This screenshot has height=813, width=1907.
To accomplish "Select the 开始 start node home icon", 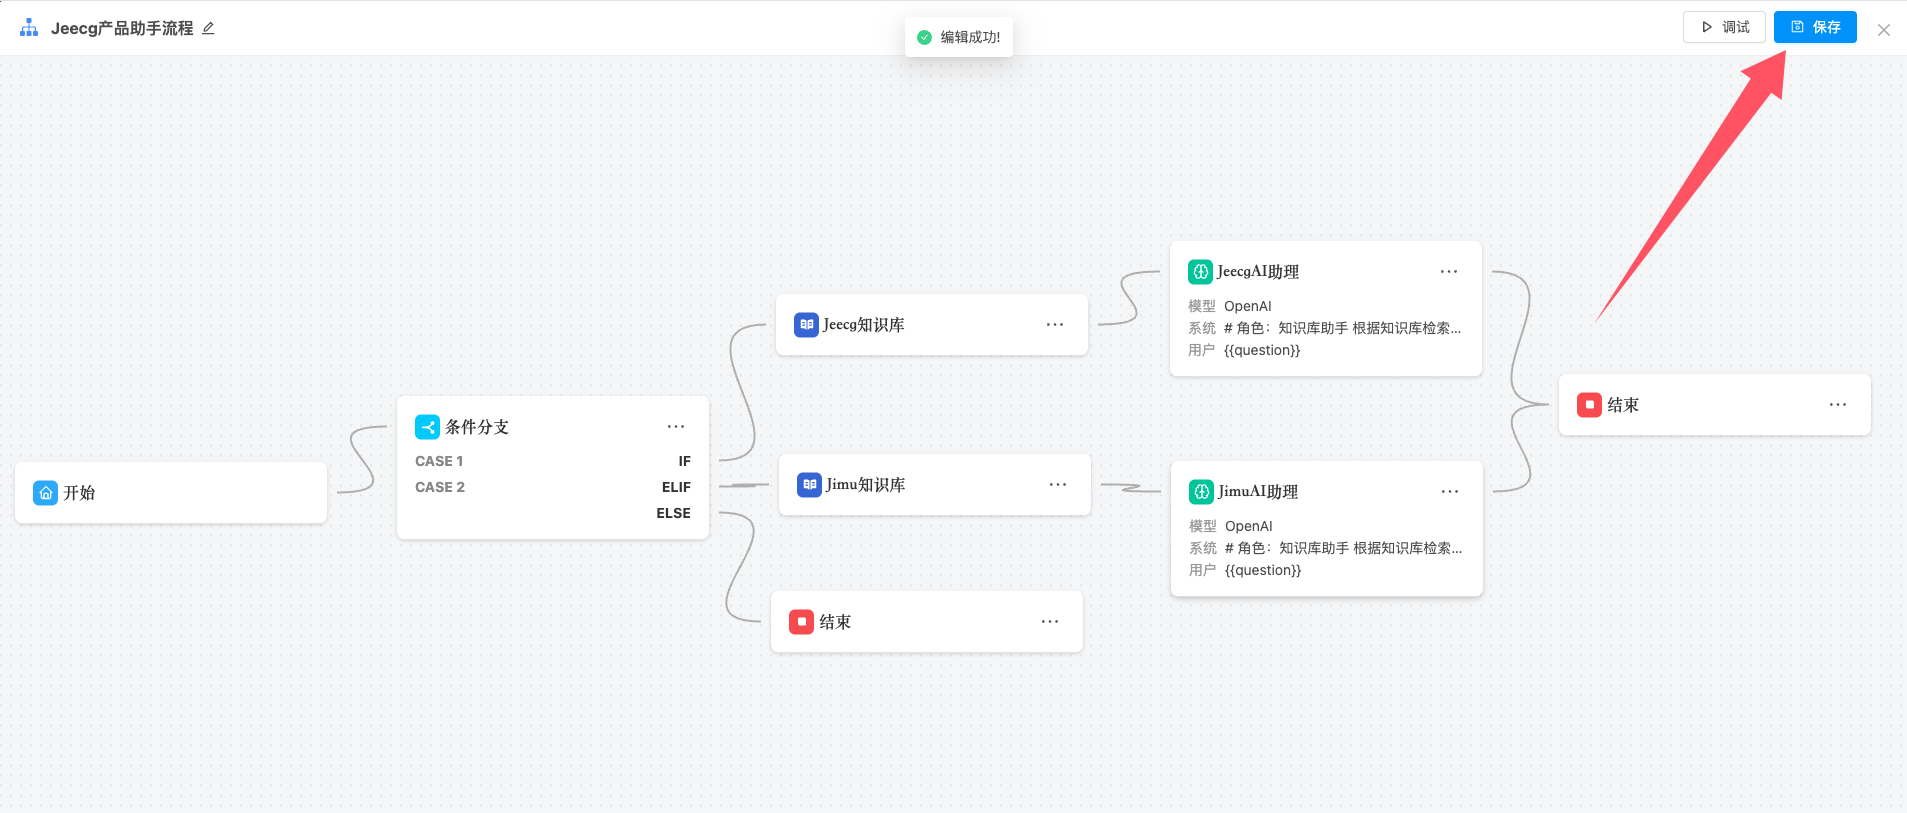I will click(x=46, y=493).
